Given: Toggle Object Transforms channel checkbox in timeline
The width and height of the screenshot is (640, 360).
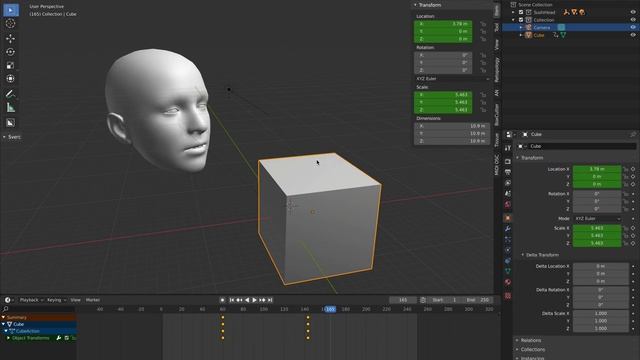Looking at the screenshot, I should [x=67, y=338].
